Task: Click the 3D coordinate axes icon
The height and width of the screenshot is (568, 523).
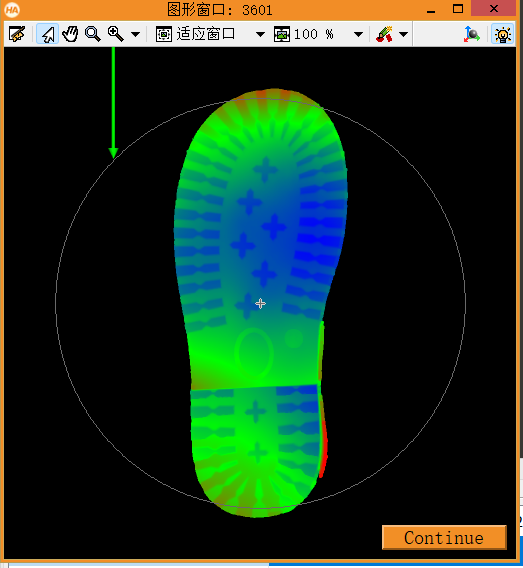Action: 472,34
